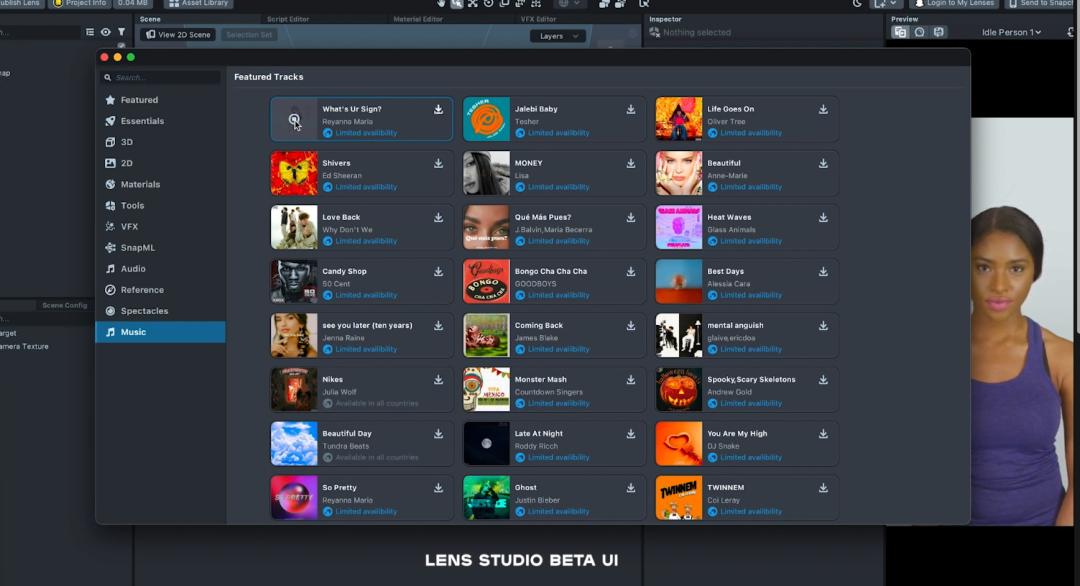Click View 2D Scene button

pos(178,34)
